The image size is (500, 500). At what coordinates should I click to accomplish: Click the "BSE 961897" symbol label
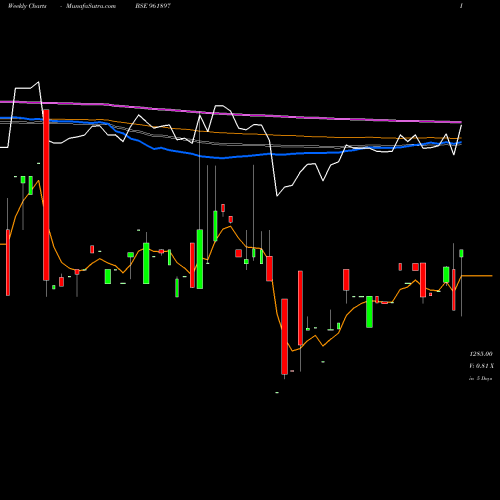(153, 6)
